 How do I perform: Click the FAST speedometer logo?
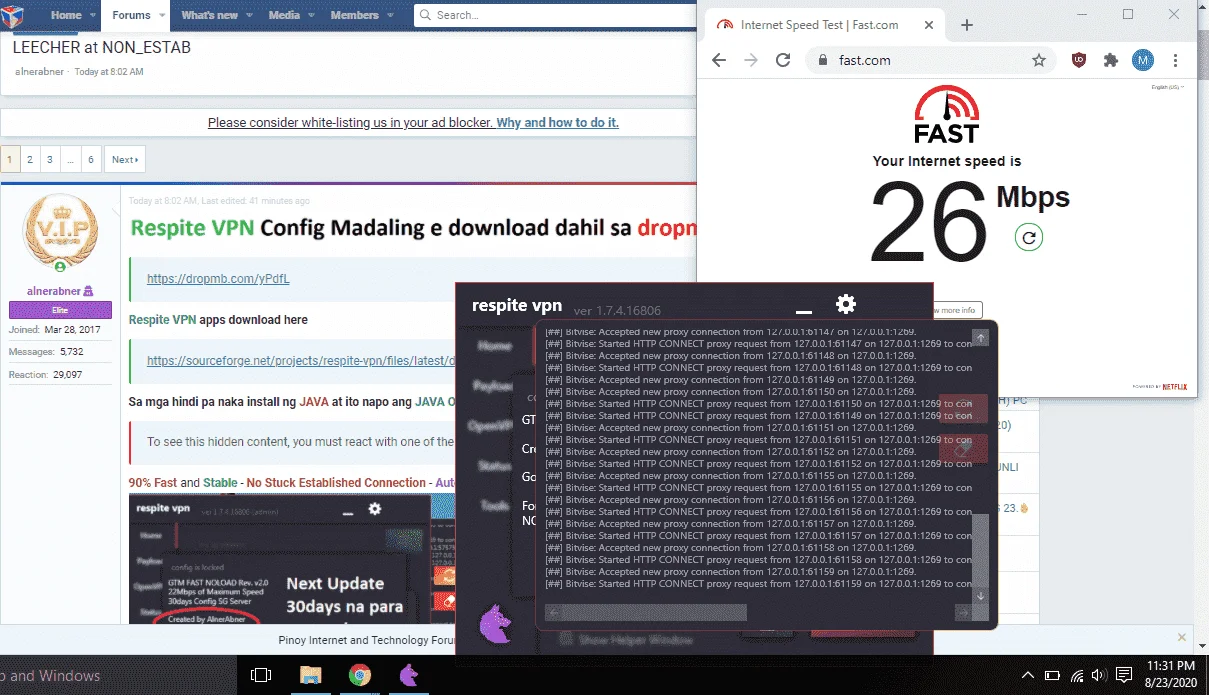pos(946,114)
